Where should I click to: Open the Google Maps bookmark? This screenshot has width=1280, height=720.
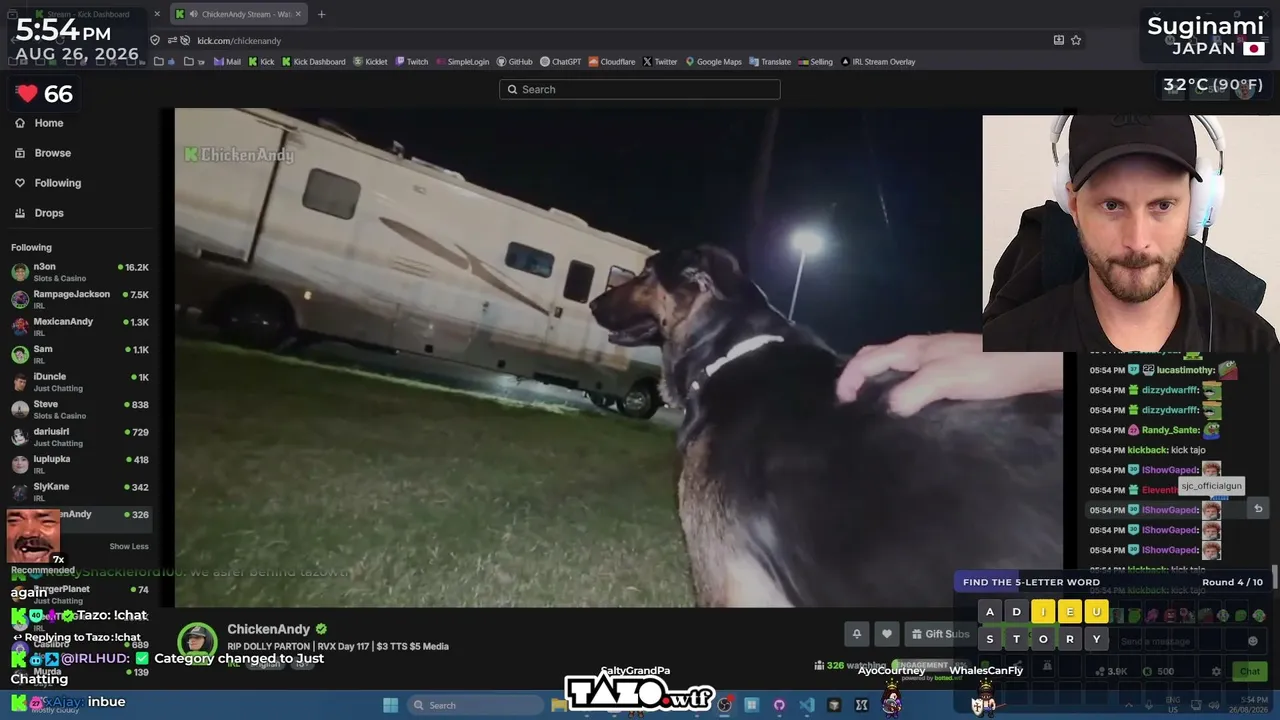point(713,62)
